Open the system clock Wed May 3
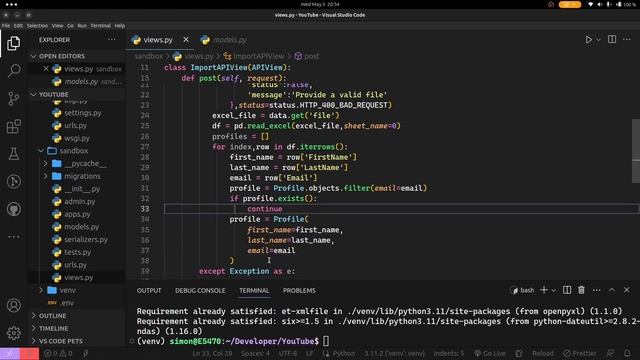This screenshot has width=640, height=360. pyautogui.click(x=320, y=4)
